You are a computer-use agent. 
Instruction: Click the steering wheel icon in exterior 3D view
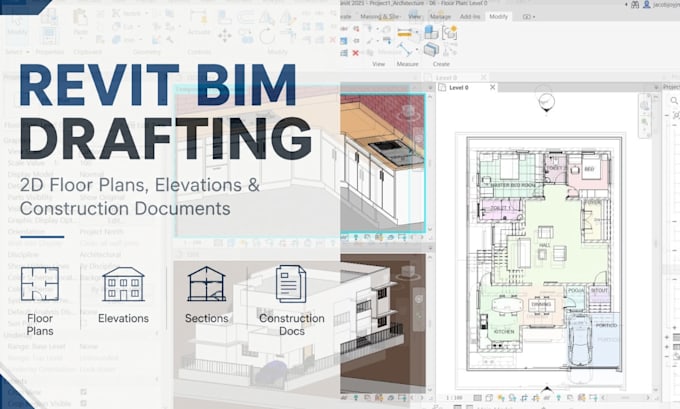tap(419, 299)
